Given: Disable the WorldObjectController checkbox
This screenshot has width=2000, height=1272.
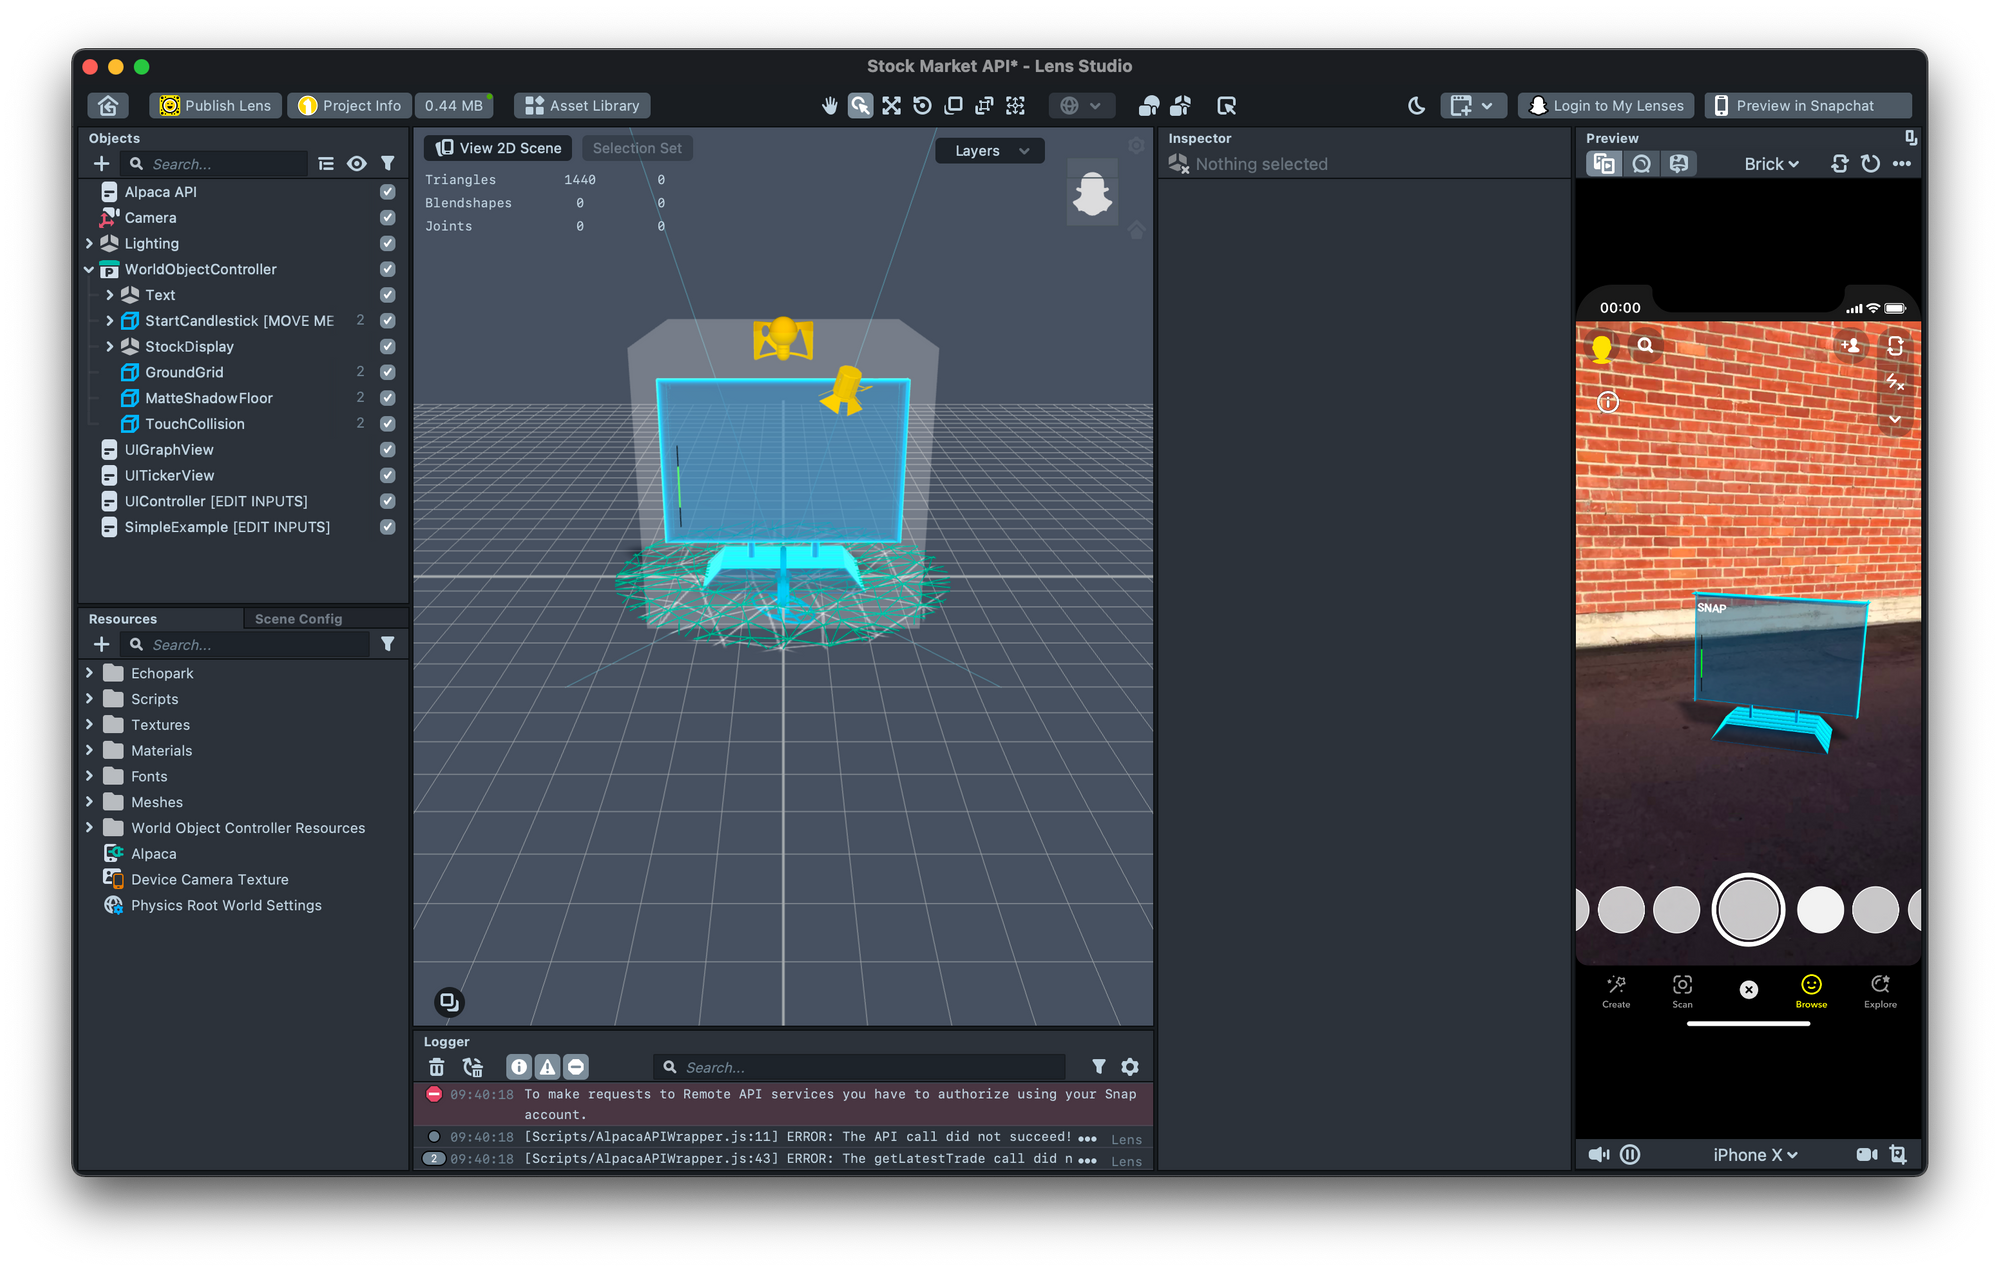Looking at the screenshot, I should pos(388,269).
